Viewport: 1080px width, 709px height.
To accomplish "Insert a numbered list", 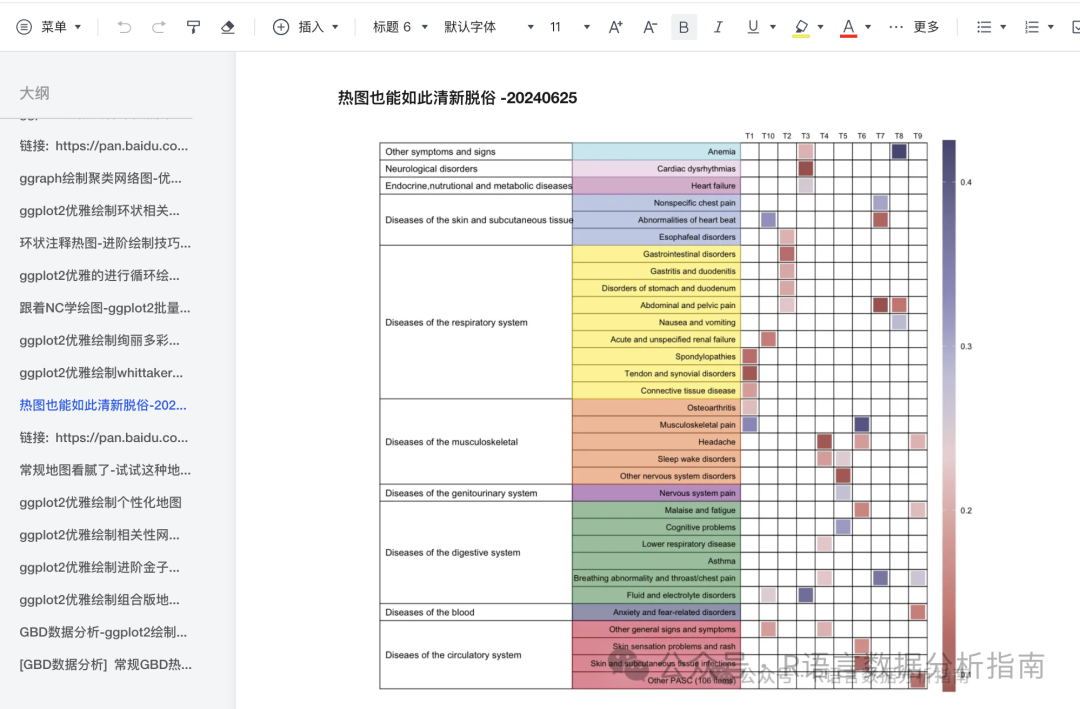I will click(1031, 27).
